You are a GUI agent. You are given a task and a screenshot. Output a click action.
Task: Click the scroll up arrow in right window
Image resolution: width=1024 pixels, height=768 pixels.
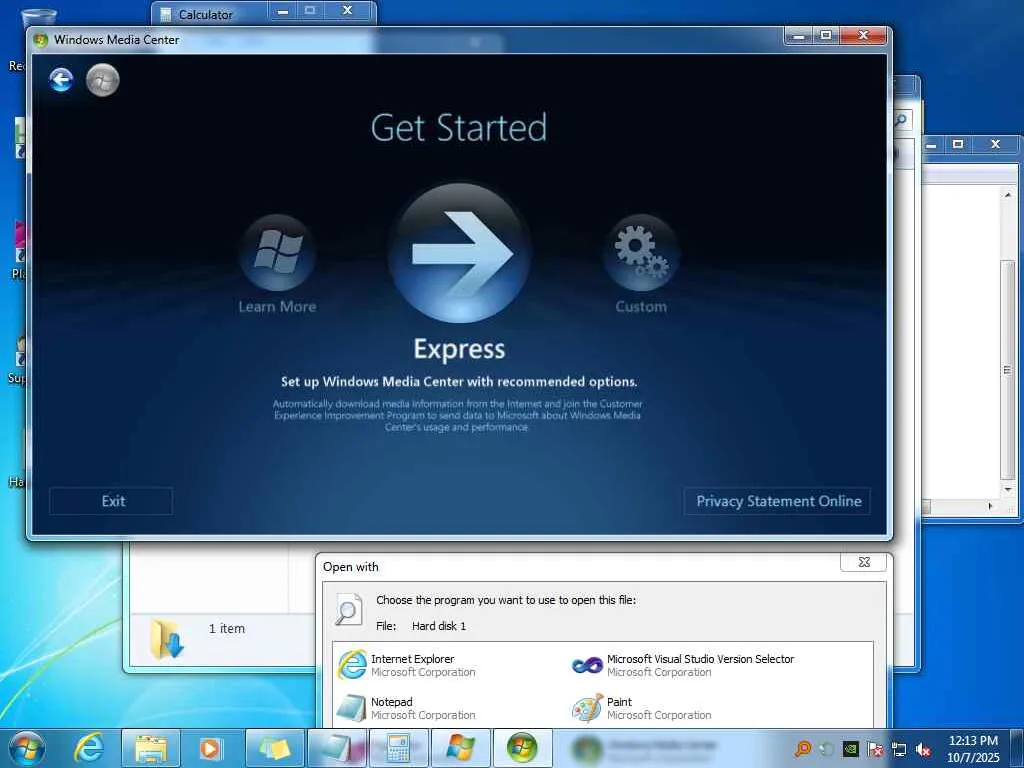pos(1008,193)
